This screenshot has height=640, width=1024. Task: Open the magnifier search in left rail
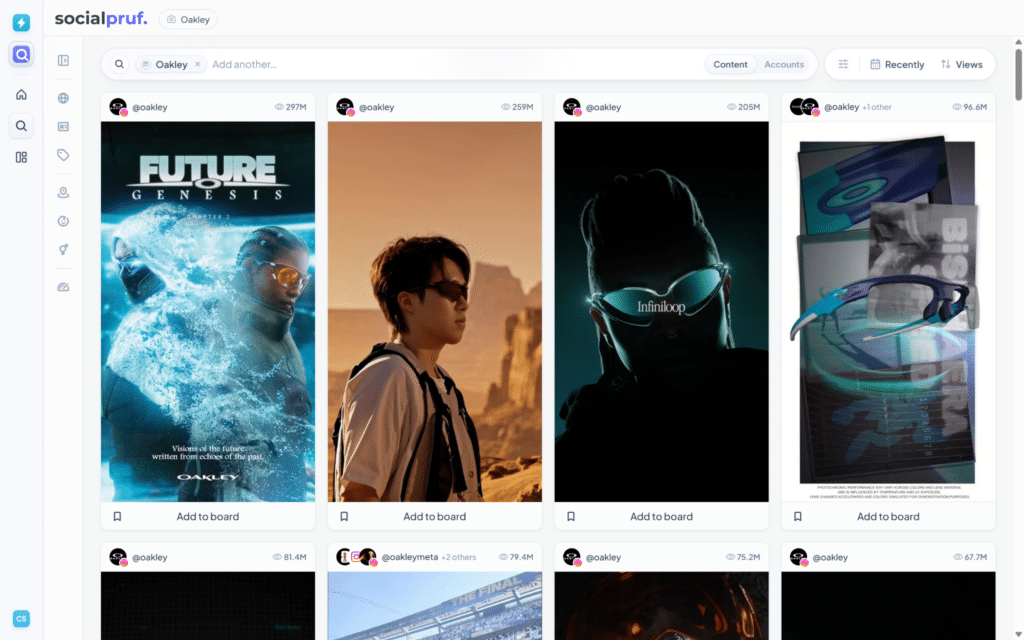click(21, 126)
